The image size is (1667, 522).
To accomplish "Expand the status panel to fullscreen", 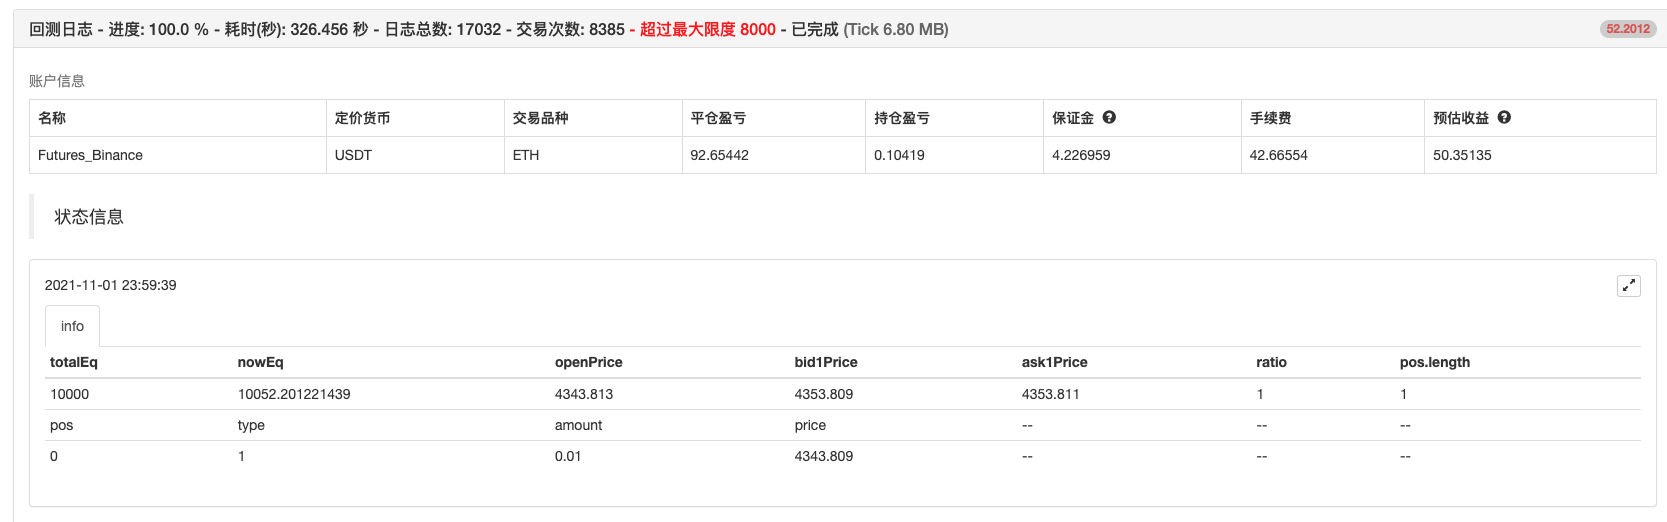I will tap(1628, 285).
